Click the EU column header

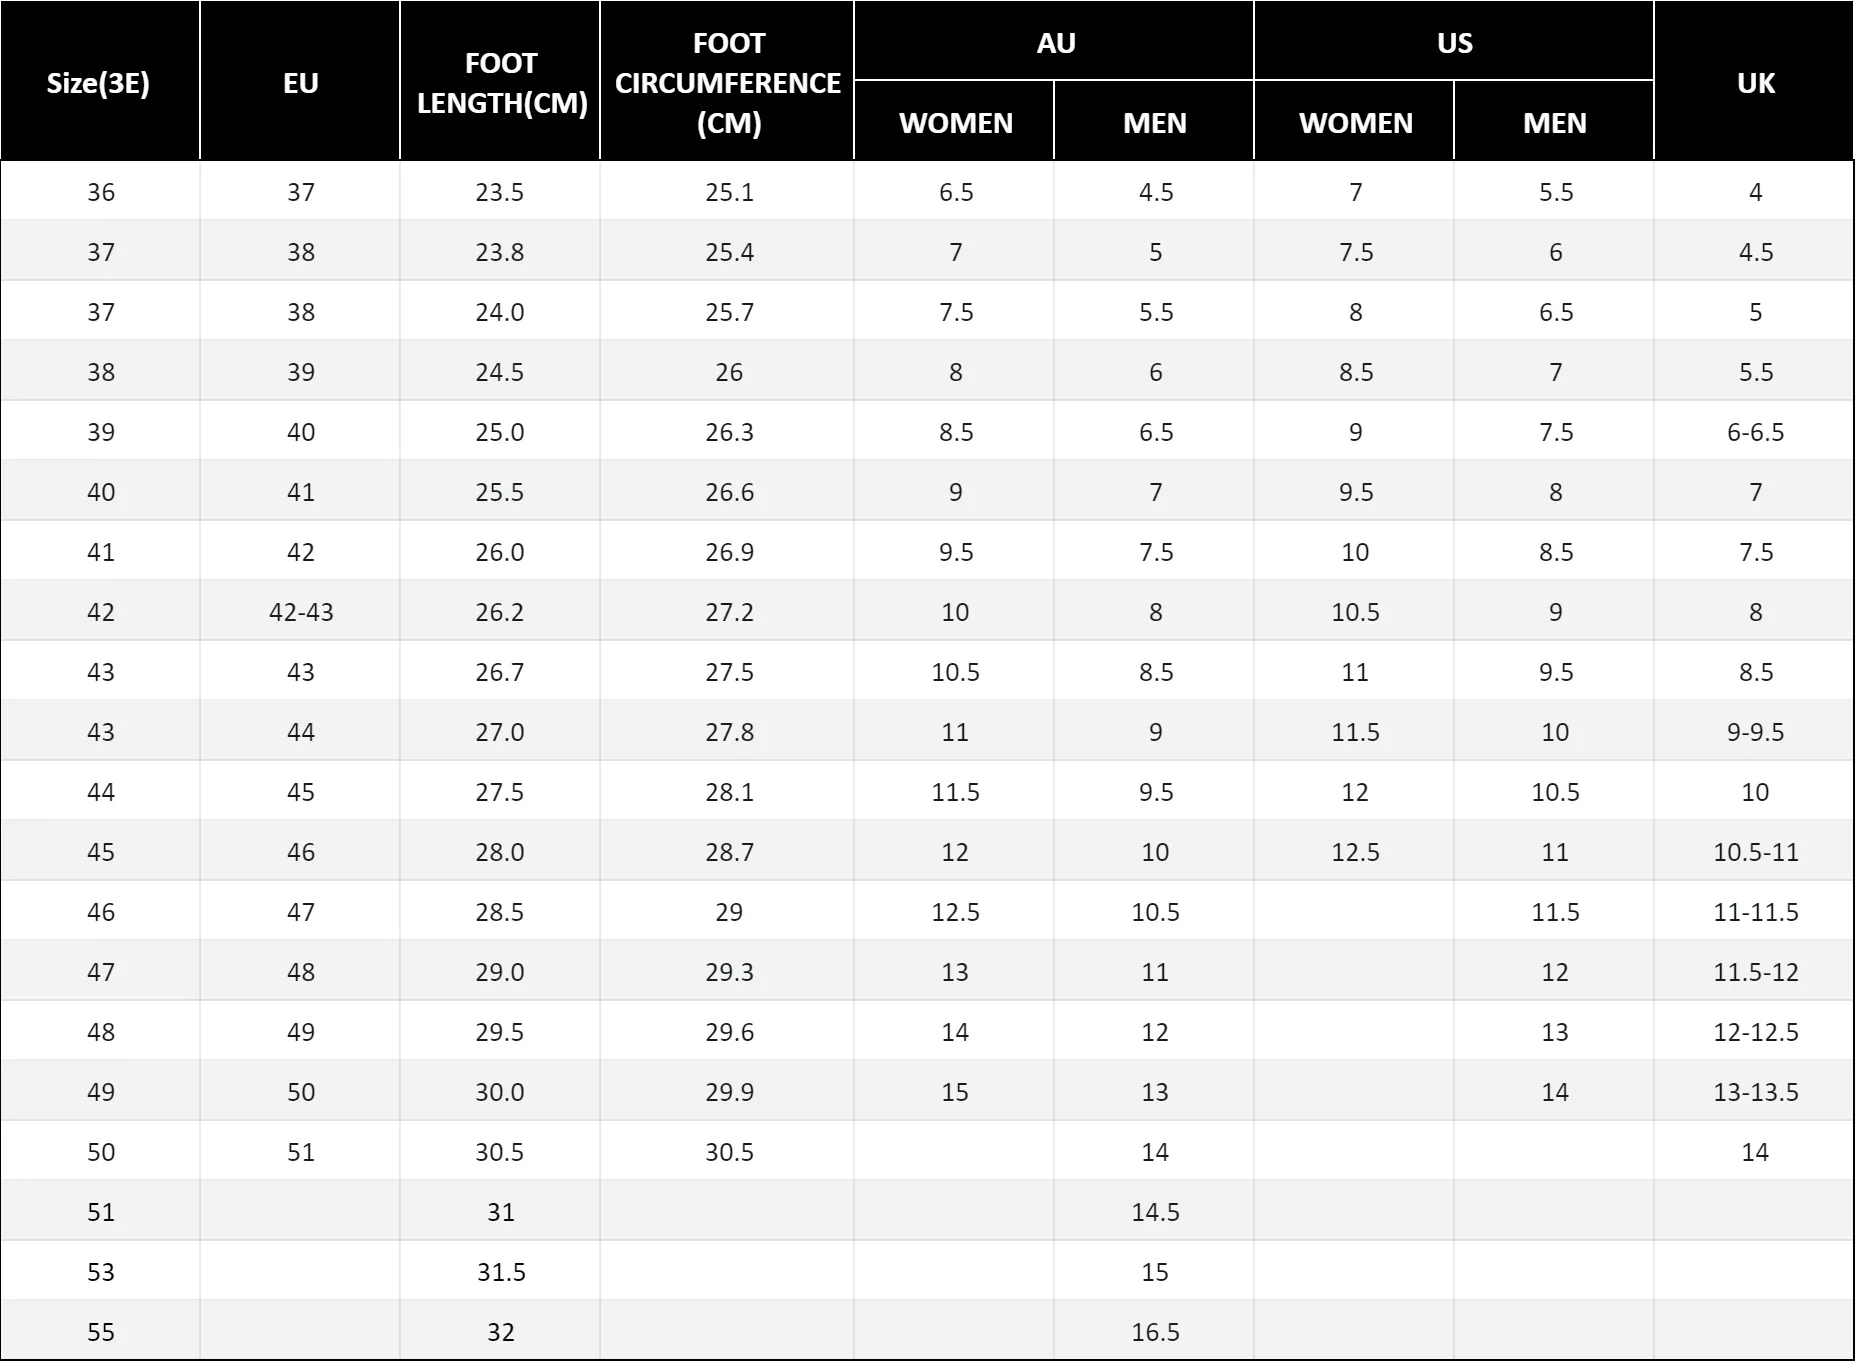tap(300, 83)
